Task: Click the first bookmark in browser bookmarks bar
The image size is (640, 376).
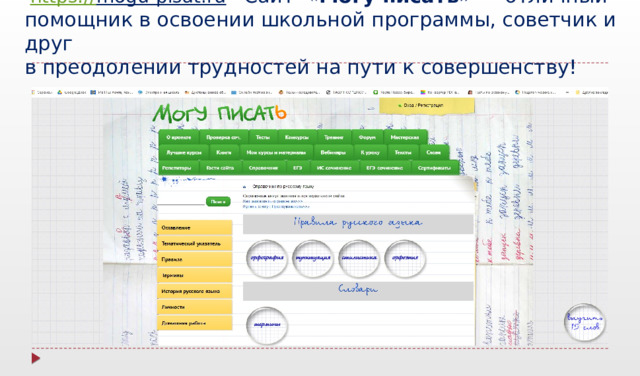Action: (42, 93)
